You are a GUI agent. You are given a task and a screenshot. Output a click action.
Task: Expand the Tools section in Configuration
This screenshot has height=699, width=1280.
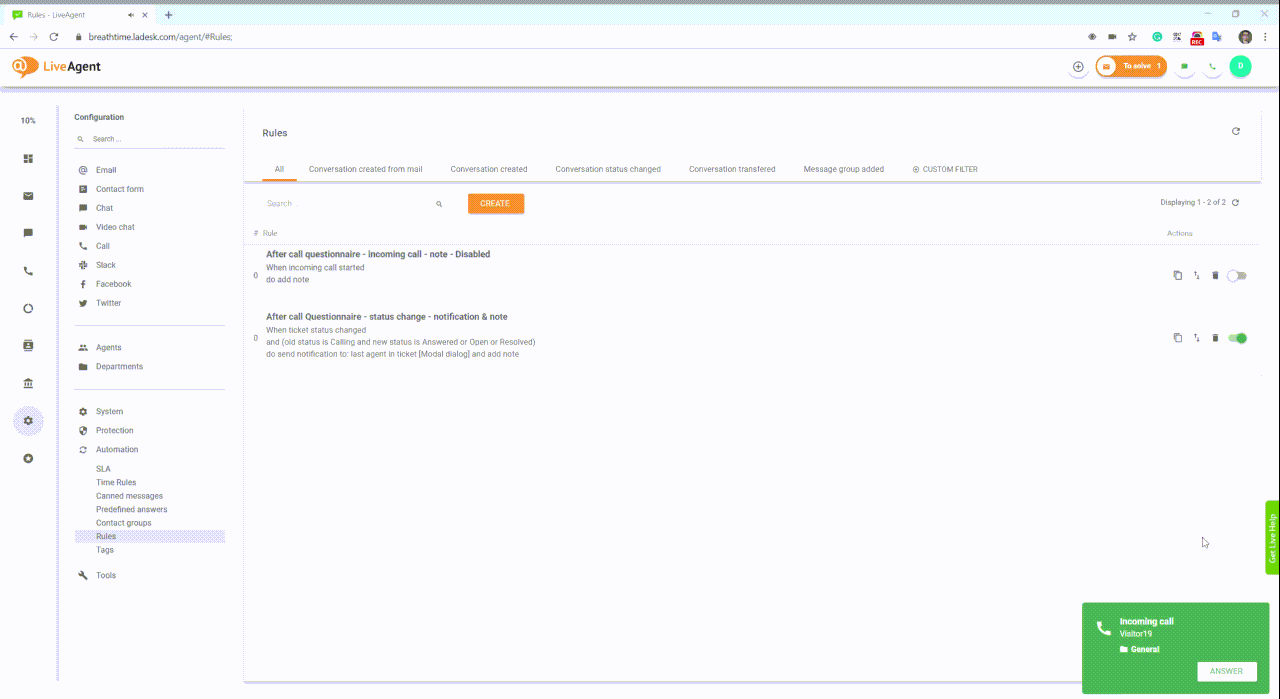(105, 576)
